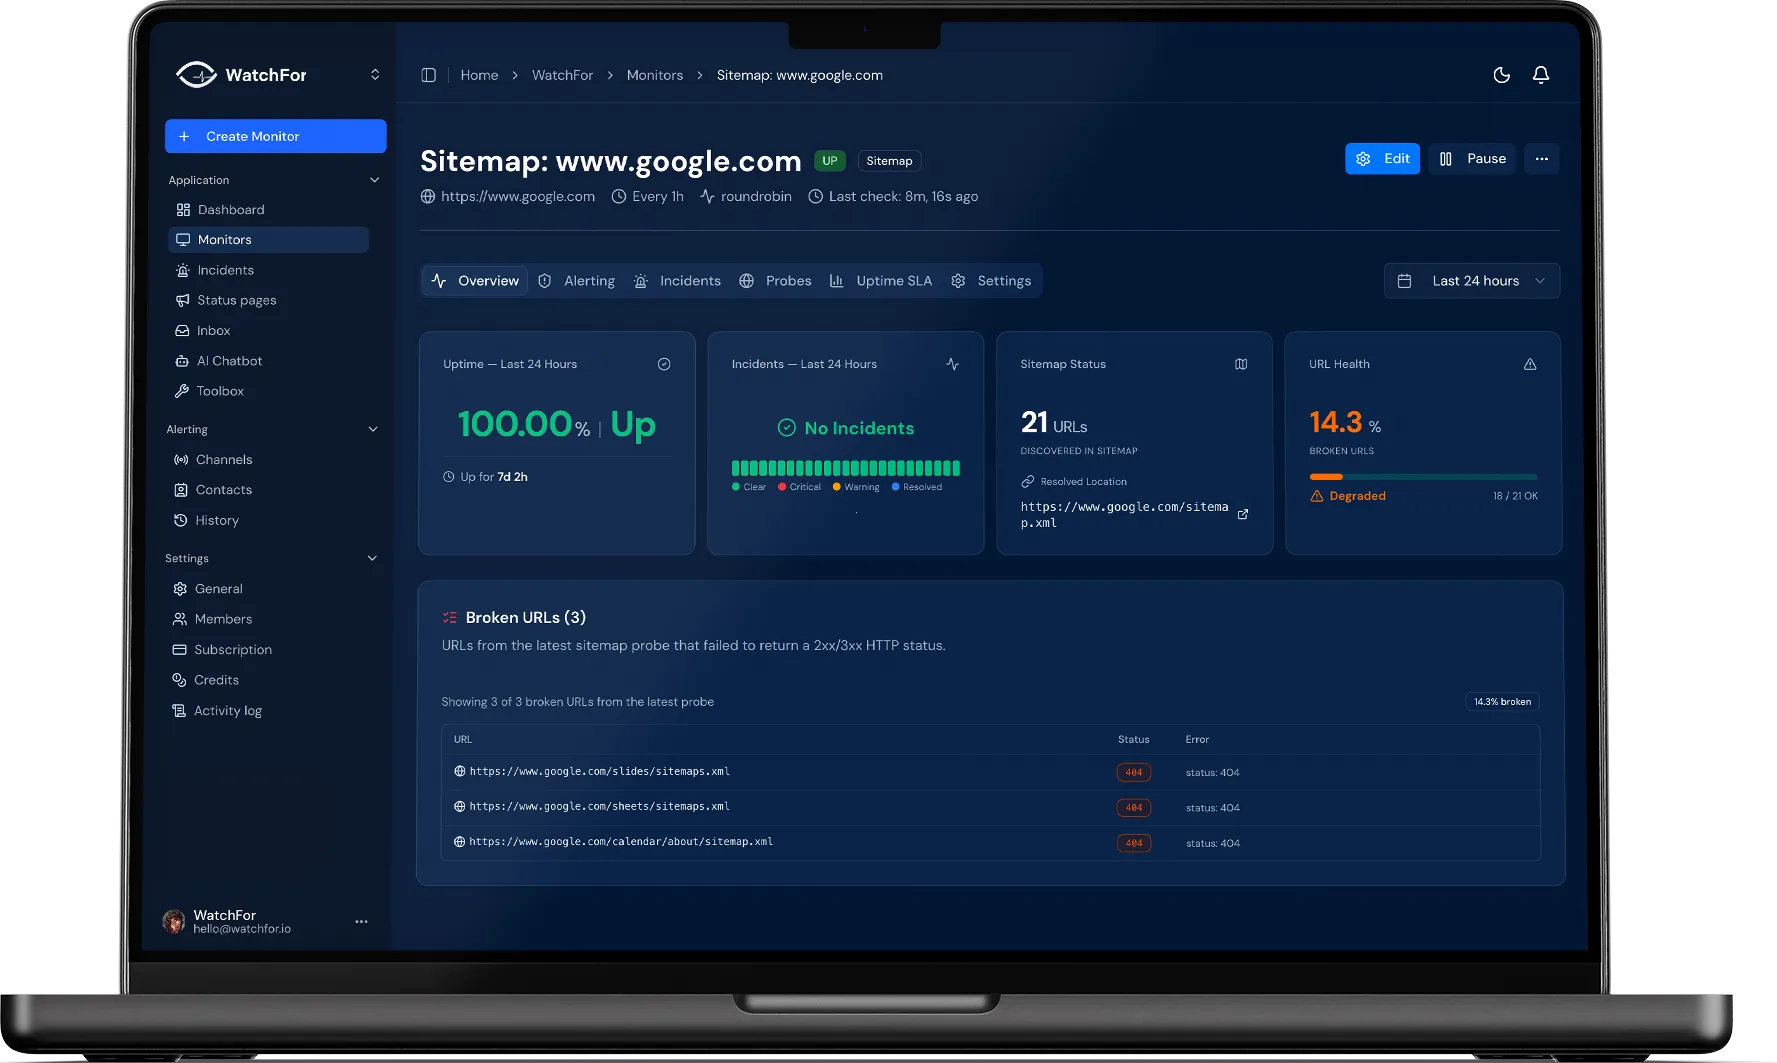Go to Home breadcrumb
The height and width of the screenshot is (1063, 1777).
(479, 75)
